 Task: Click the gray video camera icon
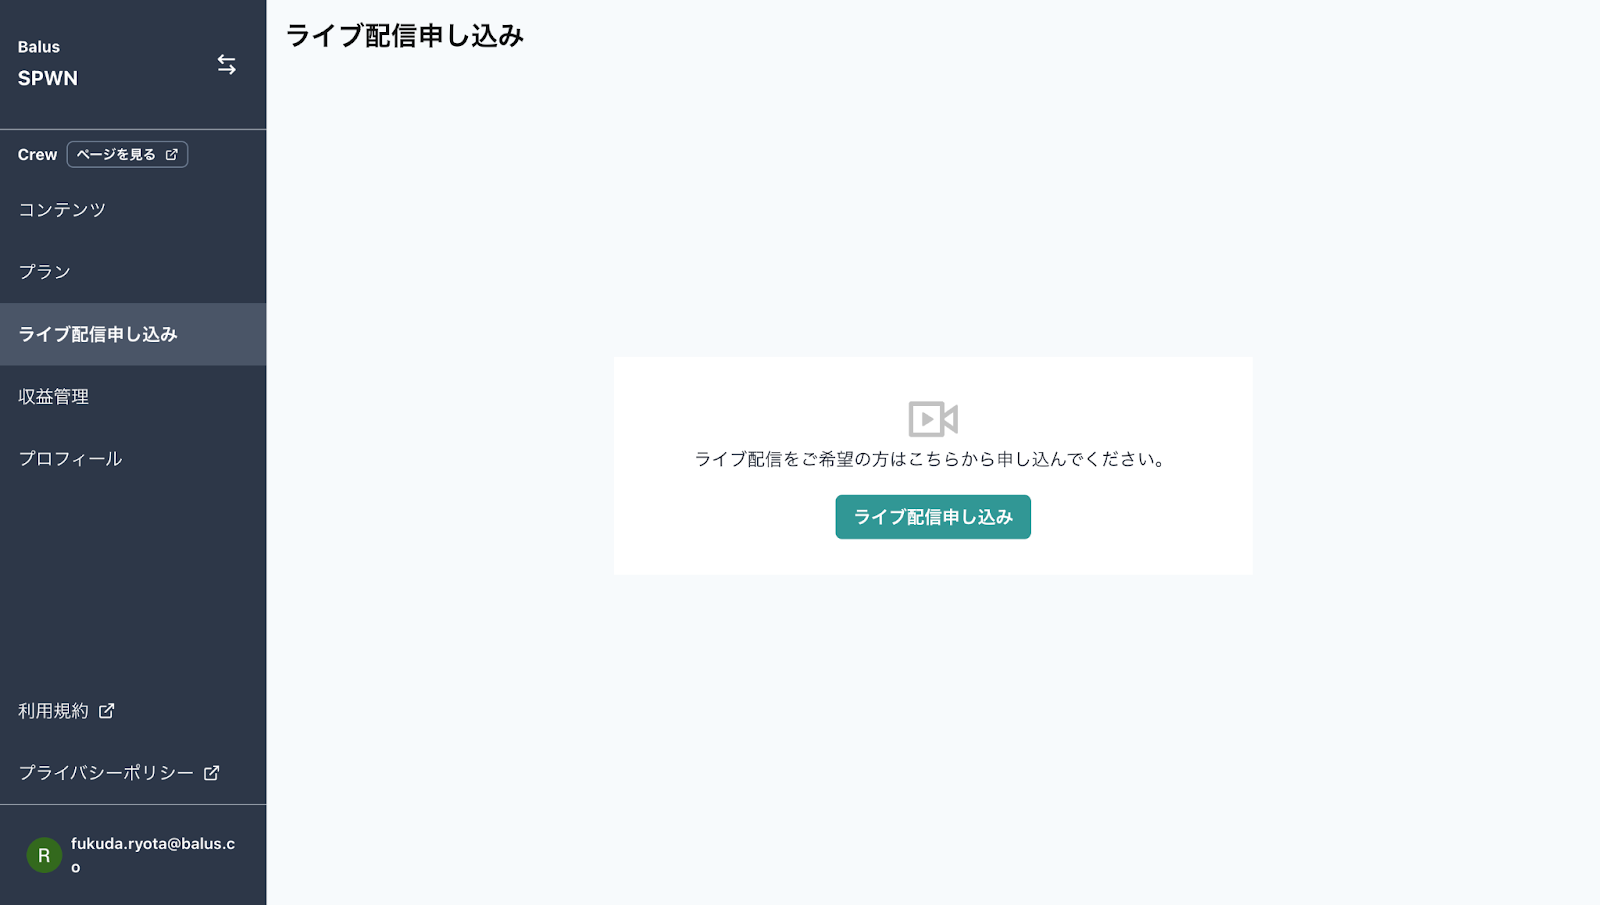tap(932, 419)
